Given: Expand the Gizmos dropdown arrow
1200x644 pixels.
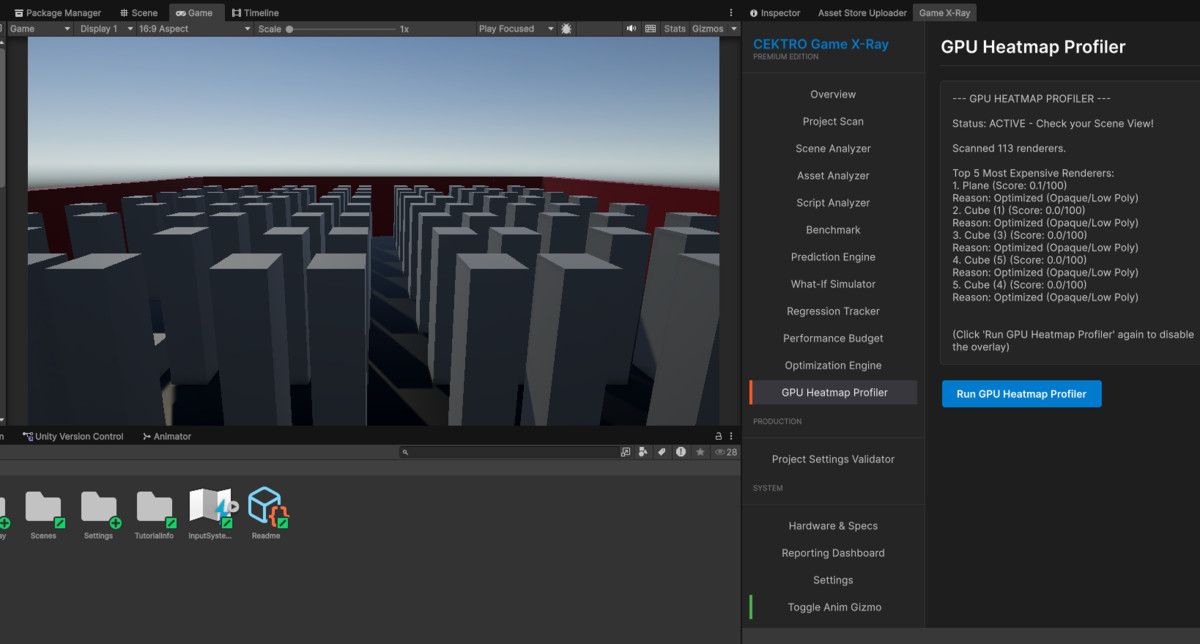Looking at the screenshot, I should click(733, 29).
